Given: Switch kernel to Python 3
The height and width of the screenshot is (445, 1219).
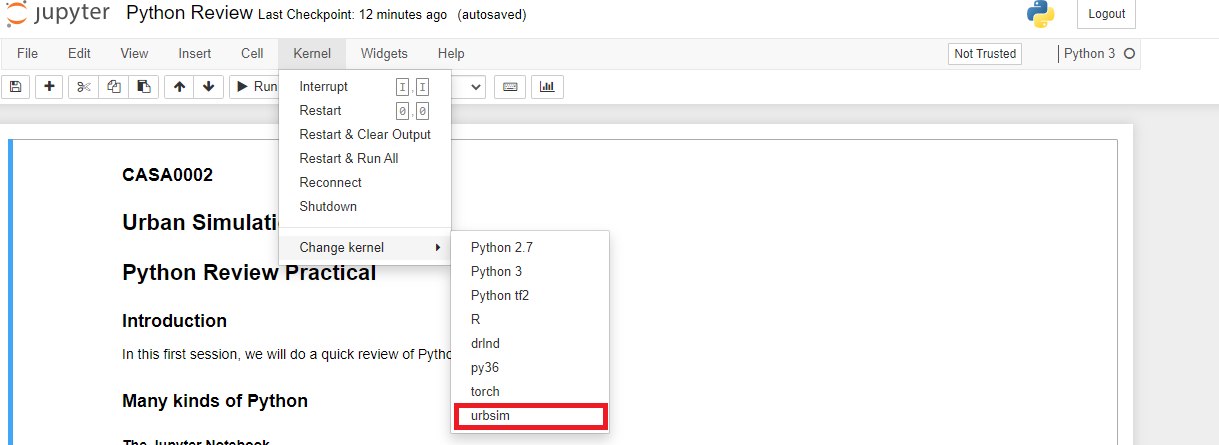Looking at the screenshot, I should [530, 272].
